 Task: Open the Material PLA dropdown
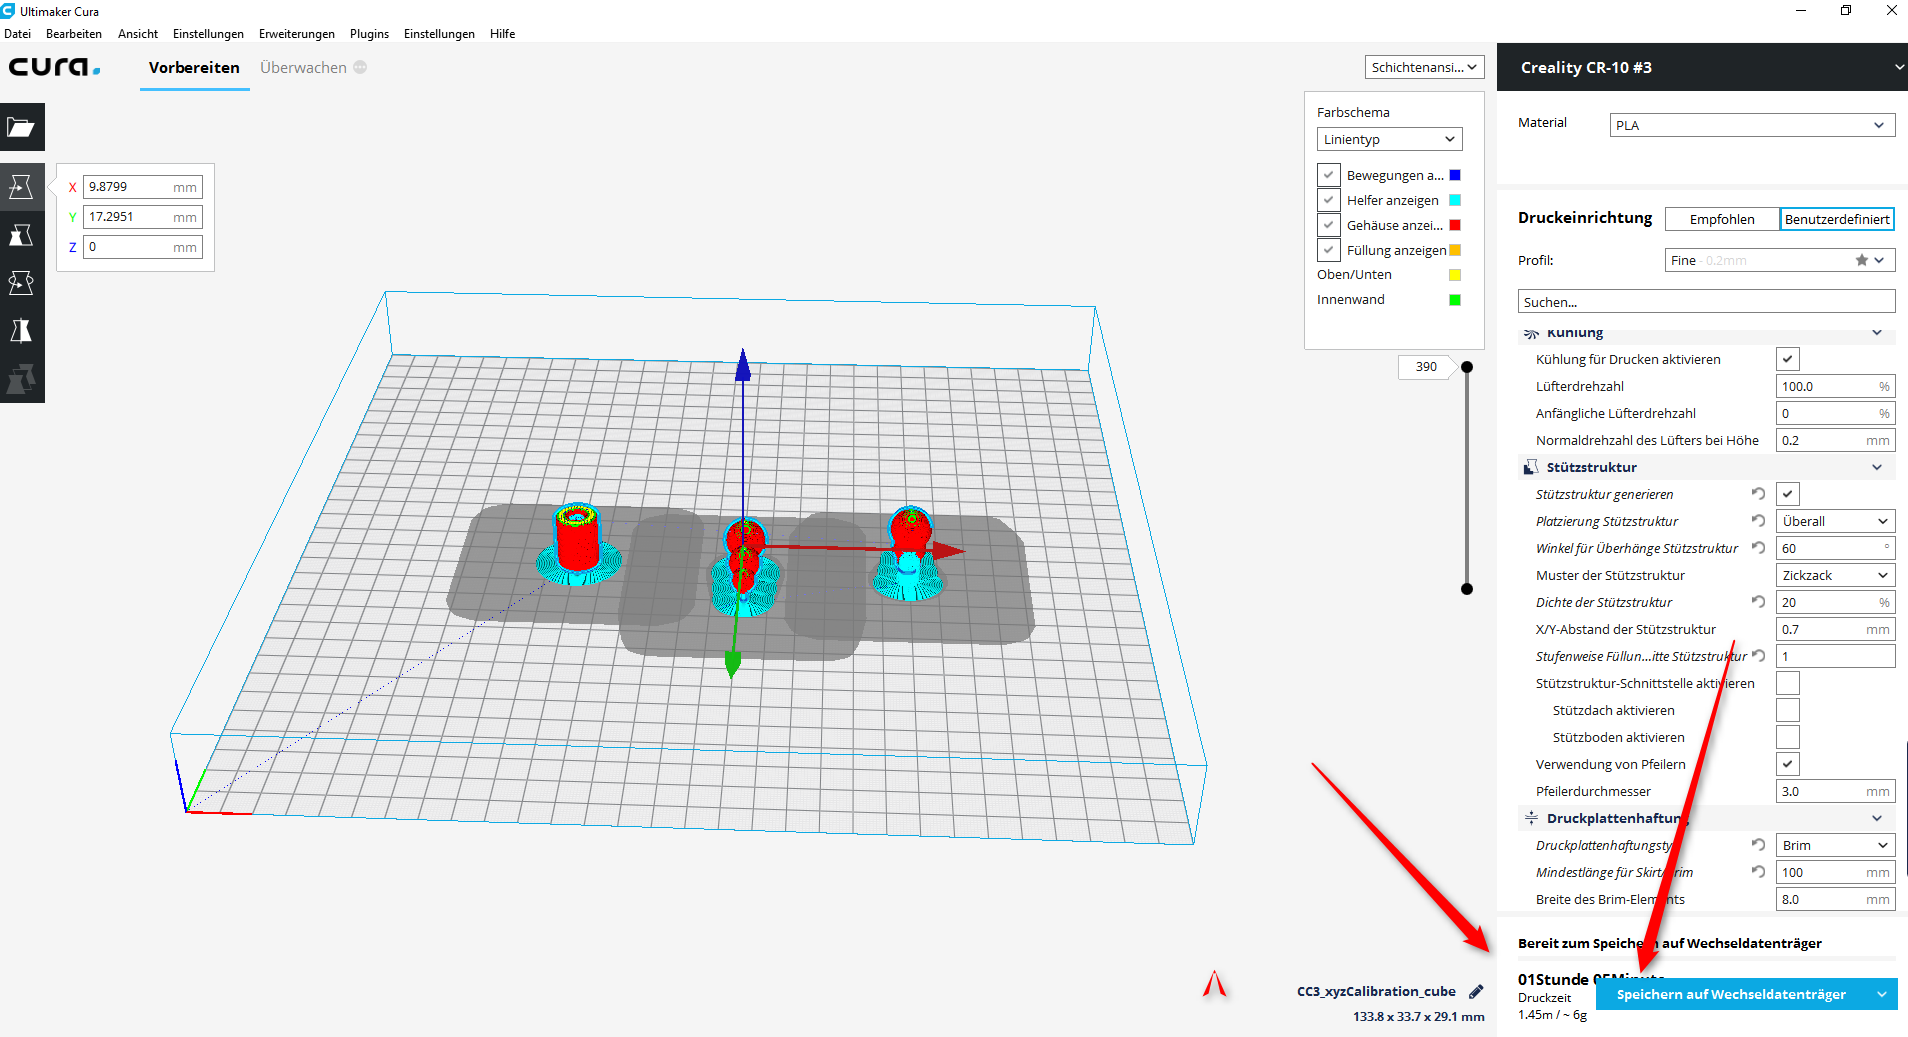1752,125
